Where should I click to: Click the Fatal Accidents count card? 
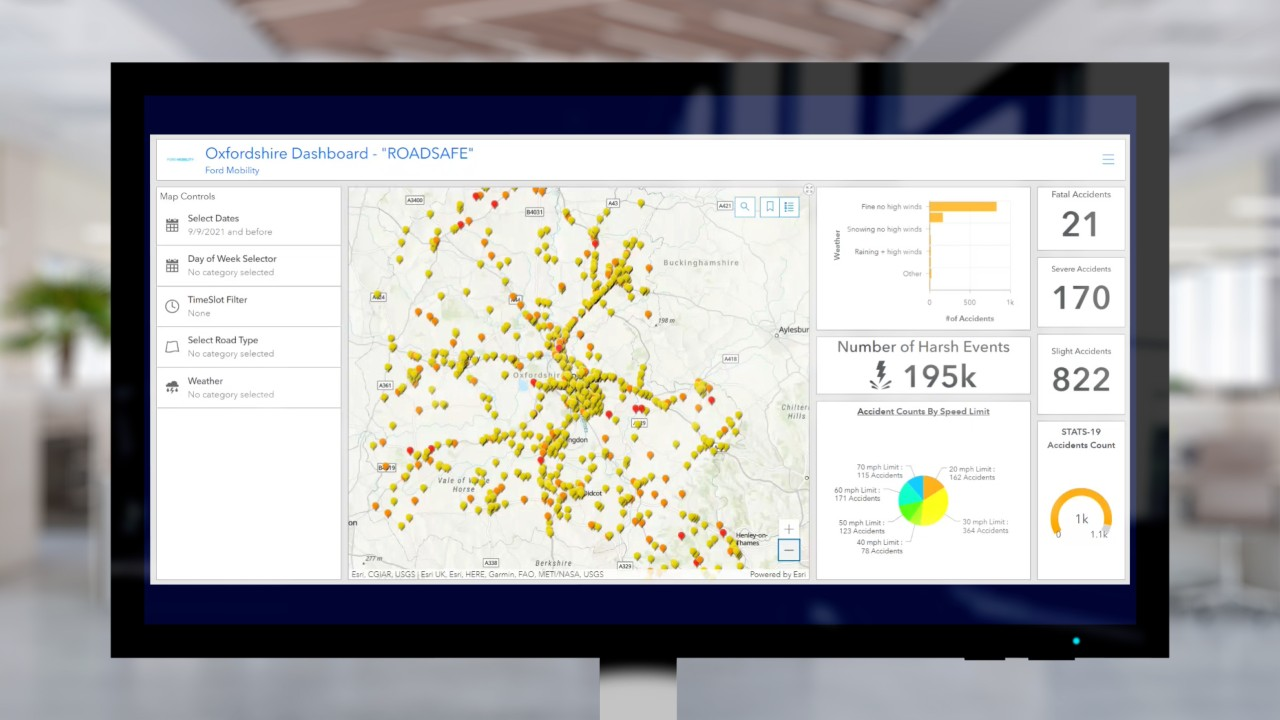(x=1080, y=218)
